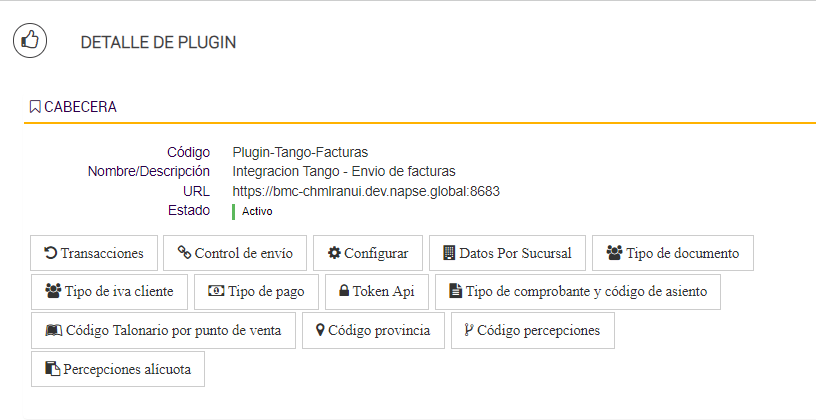This screenshot has height=420, width=816.
Task: Open Tipo de comprobante y código de asiento
Action: (x=578, y=292)
